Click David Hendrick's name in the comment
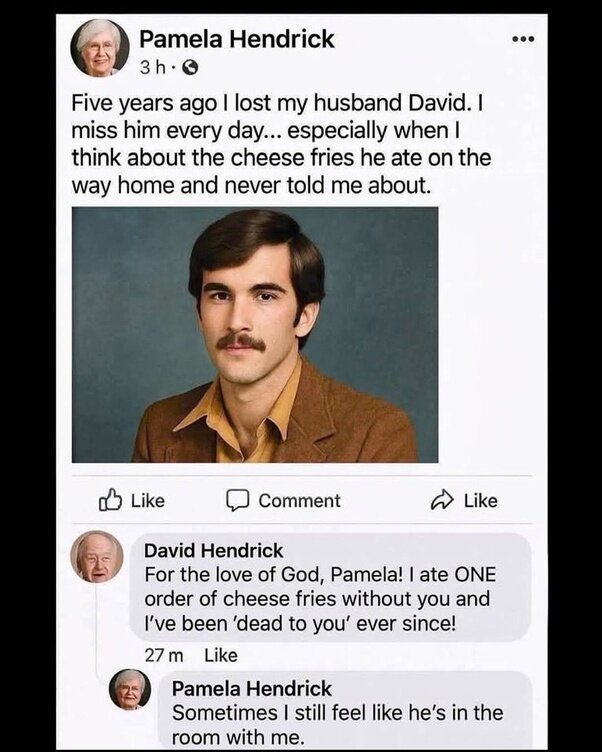The width and height of the screenshot is (602, 752). 213,550
